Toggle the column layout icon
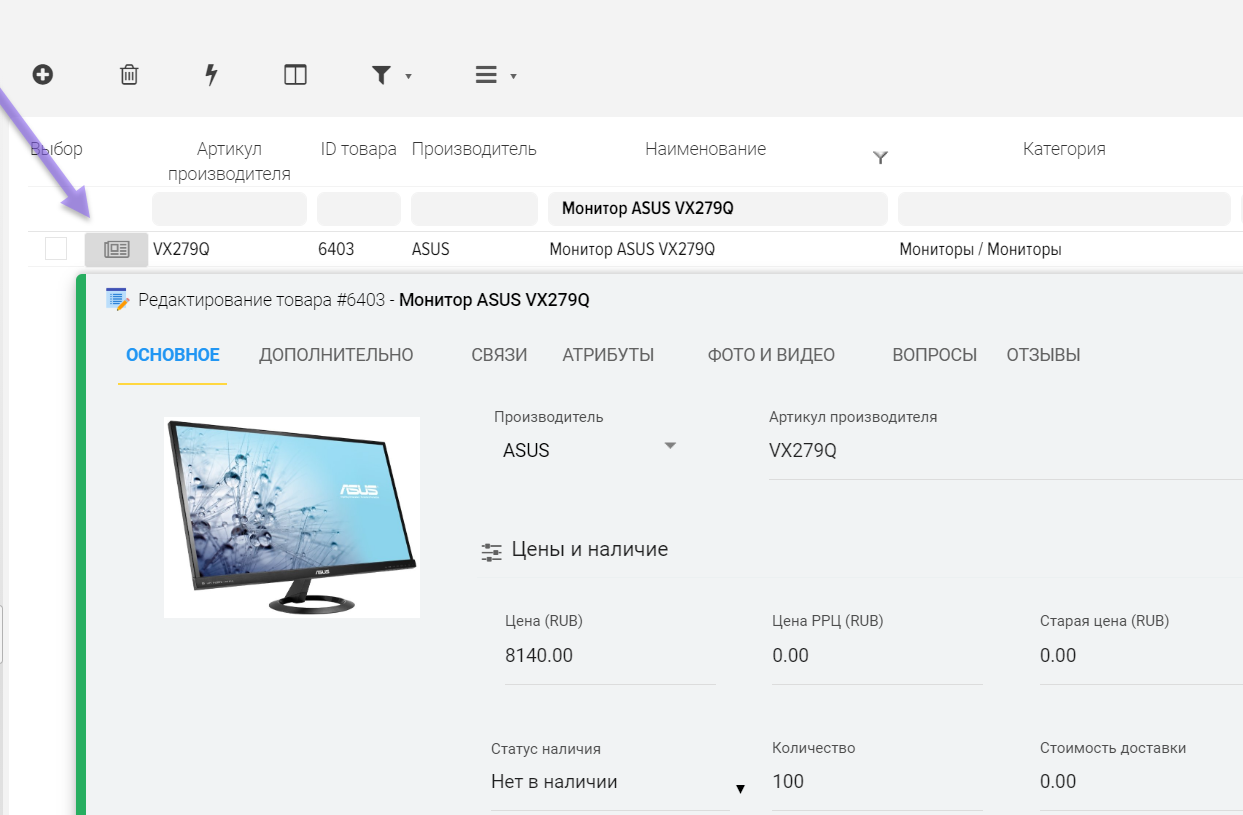This screenshot has height=815, width=1243. click(x=295, y=75)
